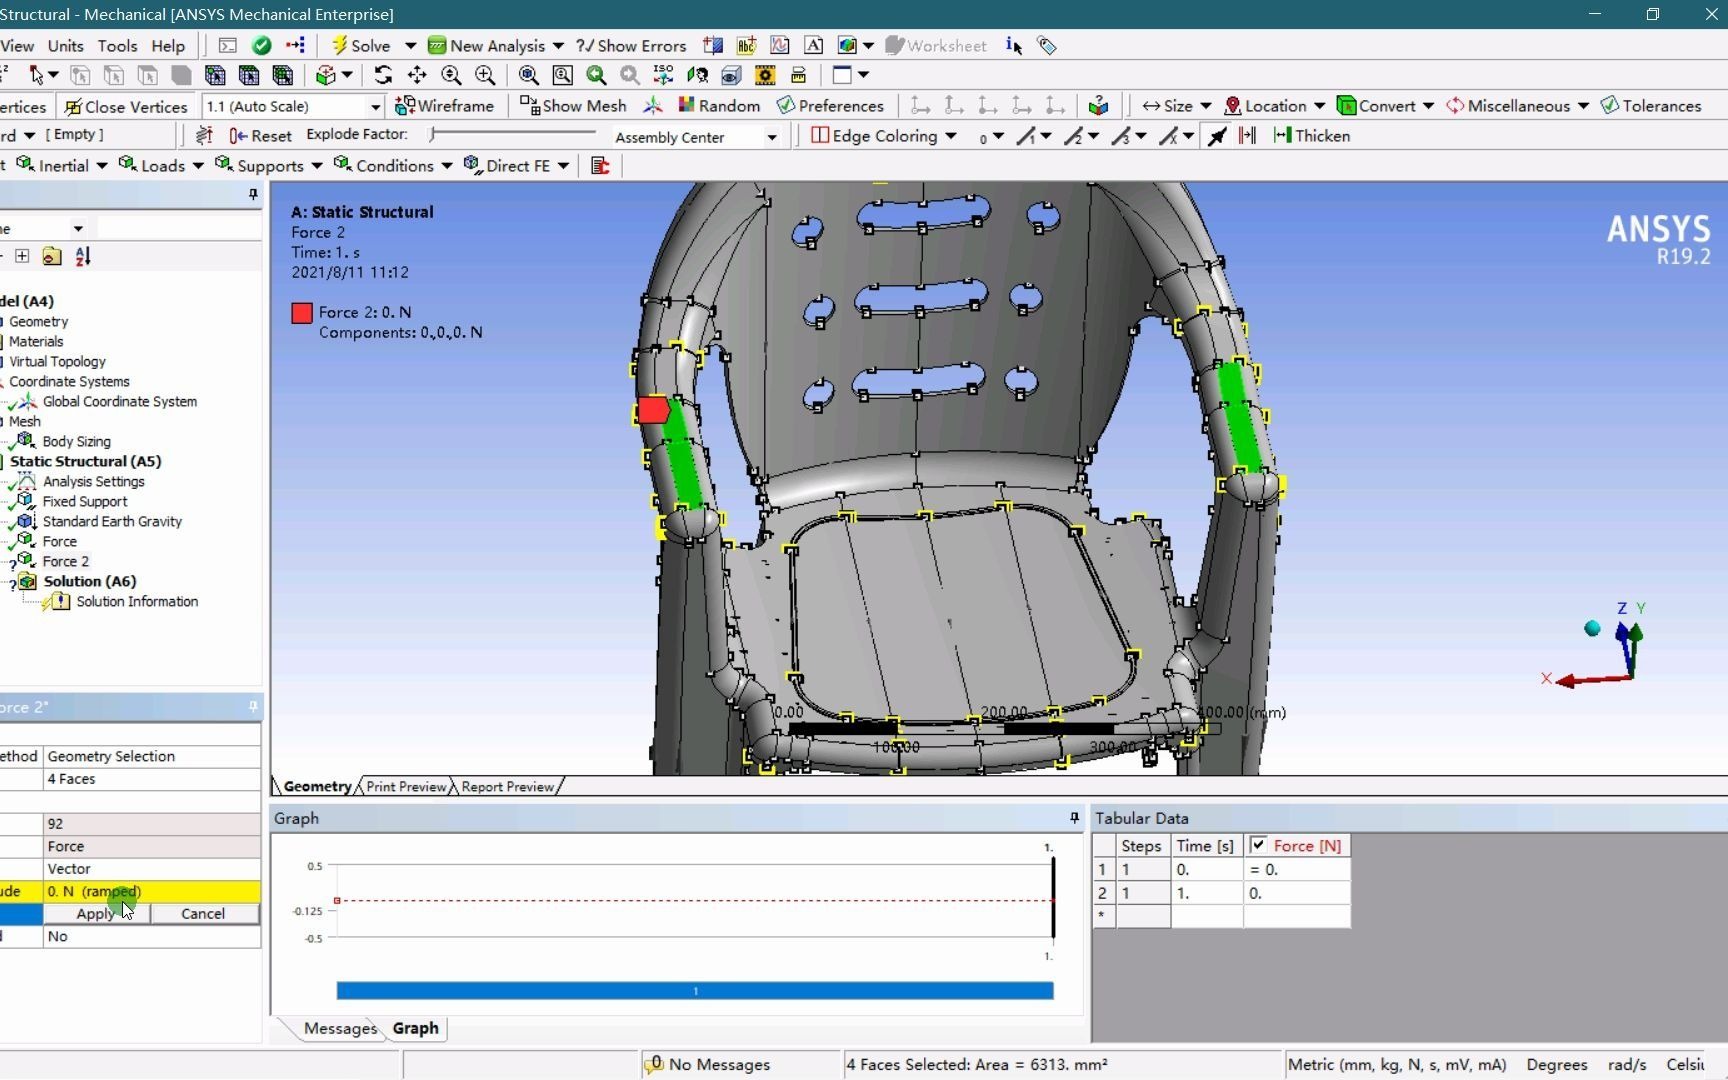Click the Thicken annotations icon
This screenshot has height=1080, width=1728.
[x=1282, y=135]
